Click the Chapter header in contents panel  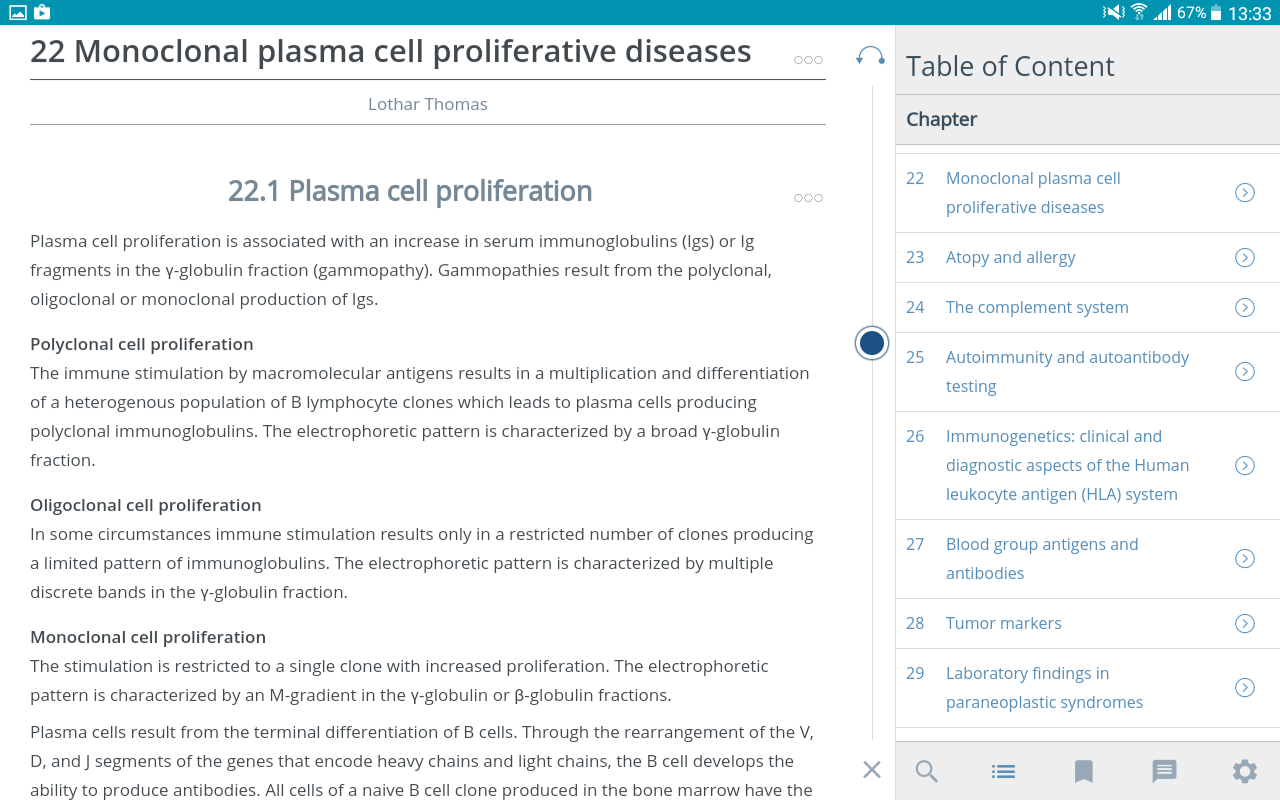pyautogui.click(x=942, y=120)
